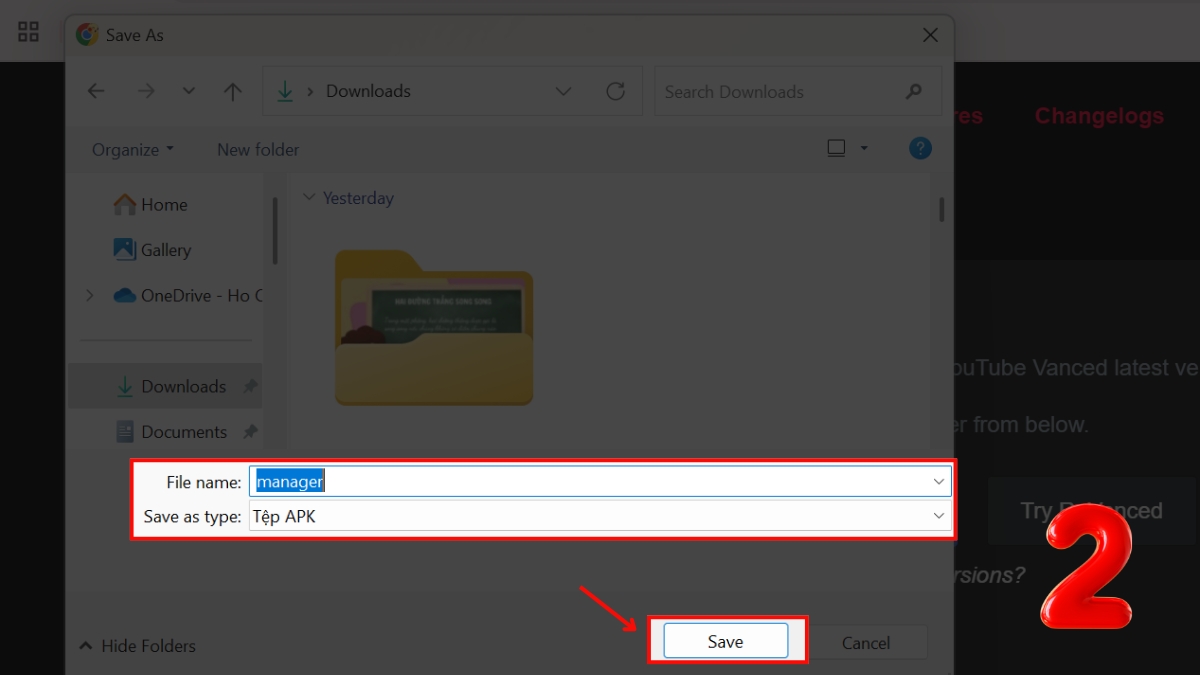Click the Forward navigation arrow
The width and height of the screenshot is (1200, 675).
[146, 91]
